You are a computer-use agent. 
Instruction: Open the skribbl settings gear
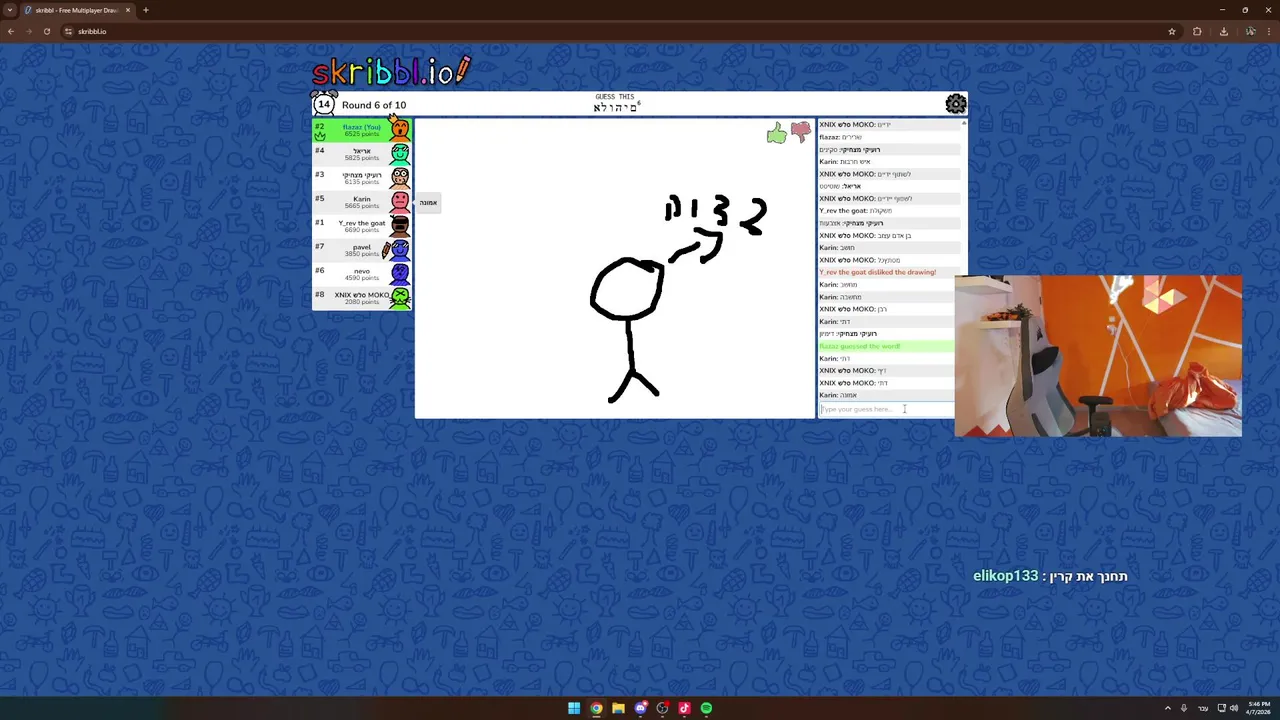point(956,104)
